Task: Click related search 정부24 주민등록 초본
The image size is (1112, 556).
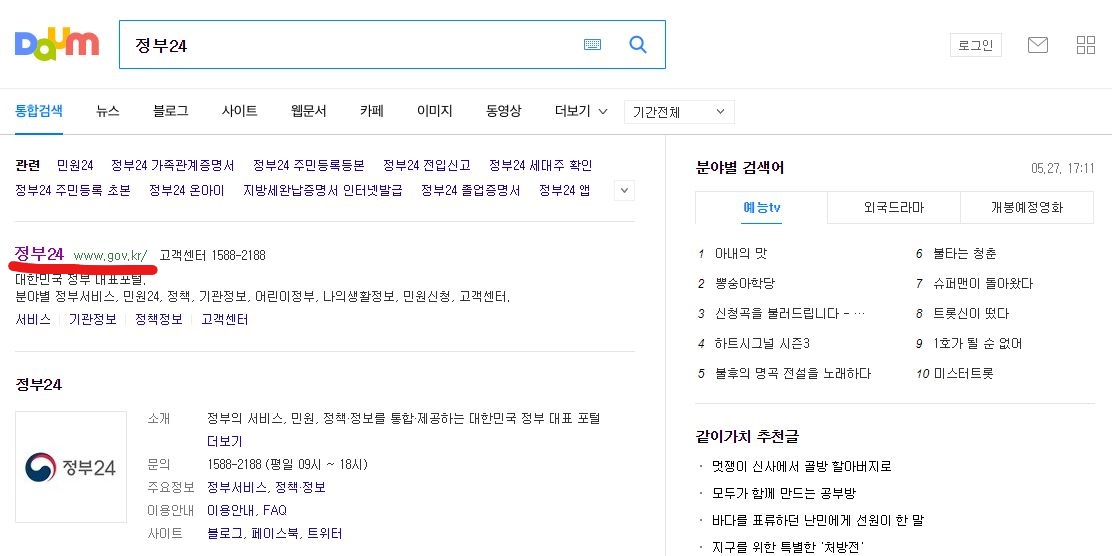Action: [x=72, y=191]
